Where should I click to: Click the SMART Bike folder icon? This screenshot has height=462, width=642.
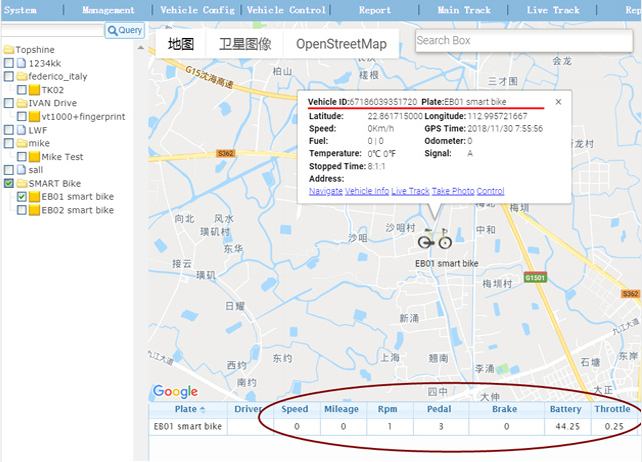tap(22, 183)
